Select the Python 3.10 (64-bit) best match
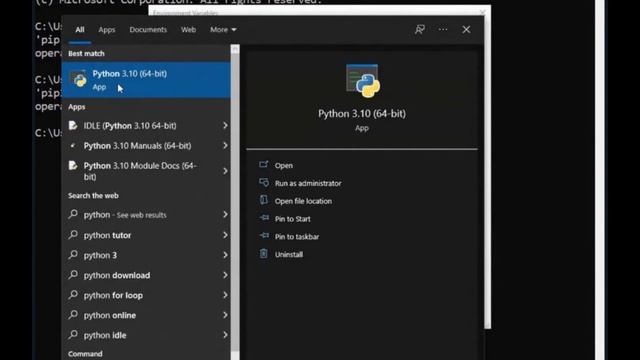Screen dimensions: 640x360 pyautogui.click(x=146, y=80)
